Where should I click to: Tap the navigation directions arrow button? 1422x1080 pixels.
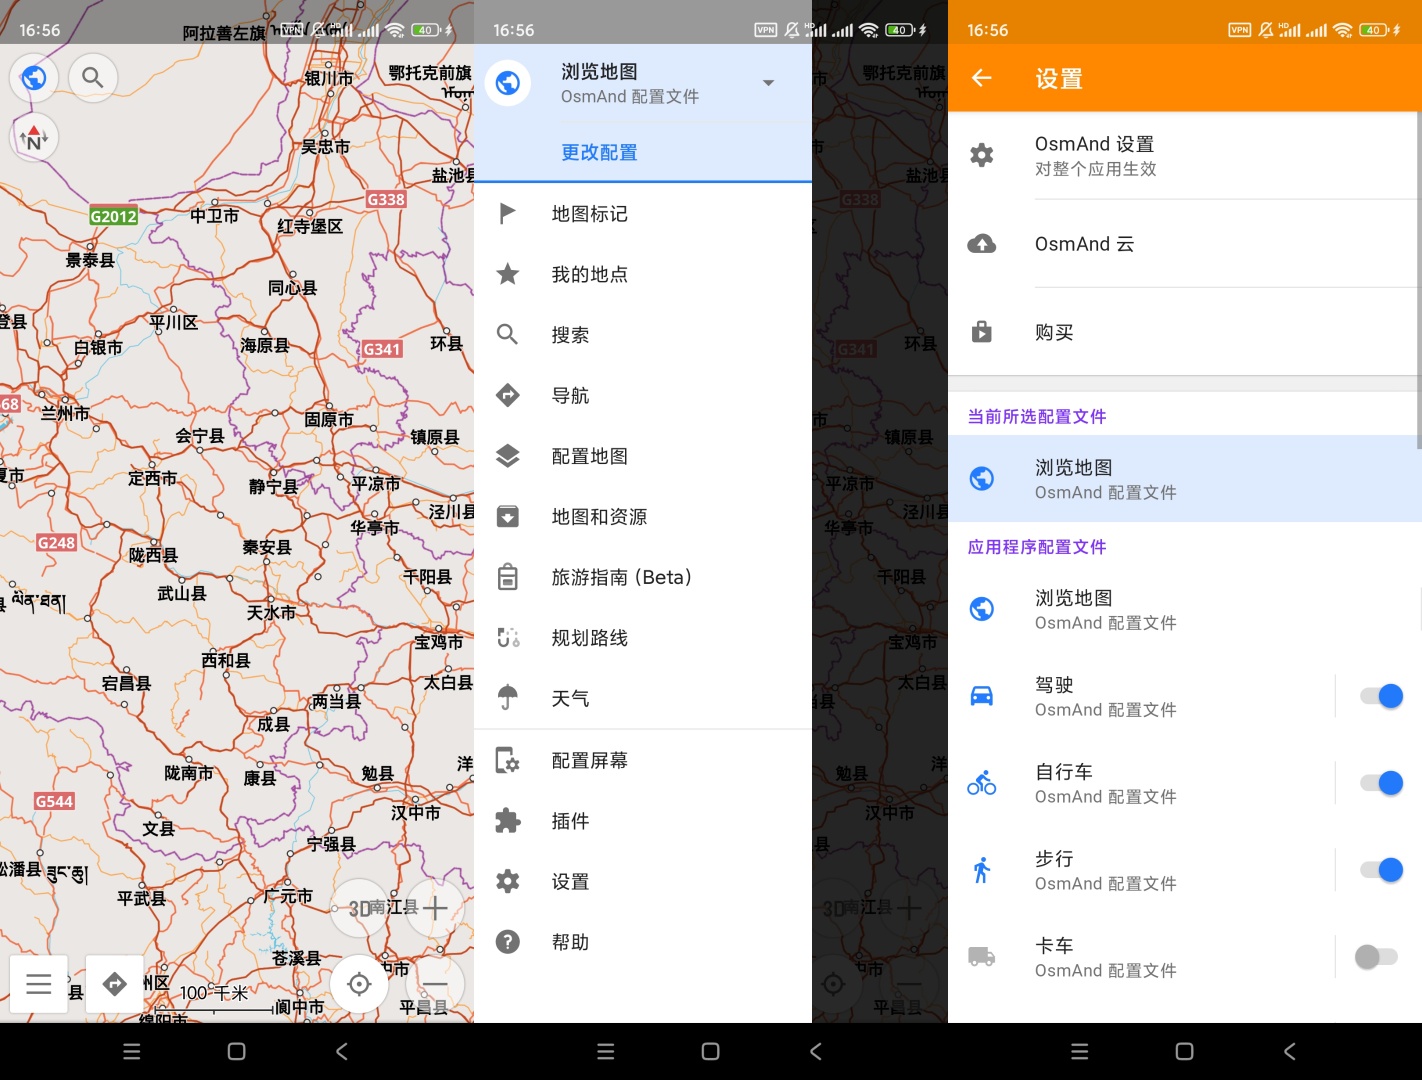tap(114, 984)
